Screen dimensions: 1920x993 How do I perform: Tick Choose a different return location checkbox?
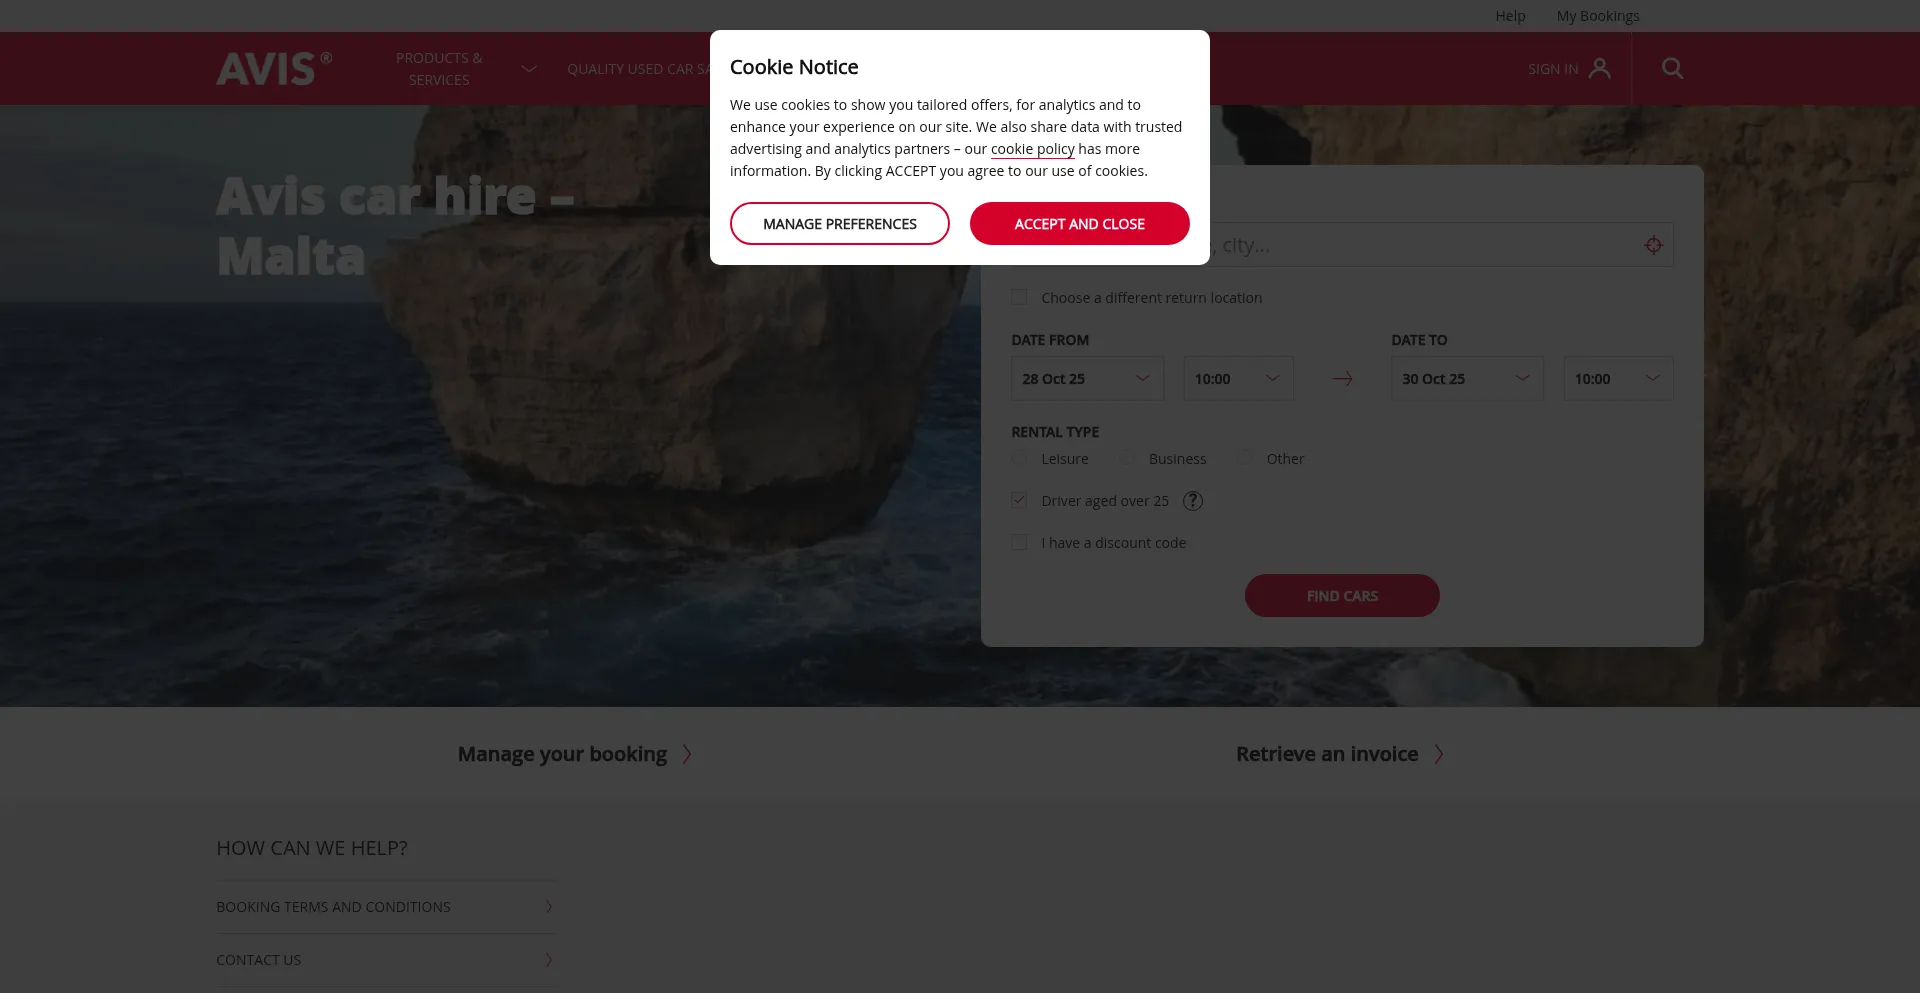tap(1019, 297)
